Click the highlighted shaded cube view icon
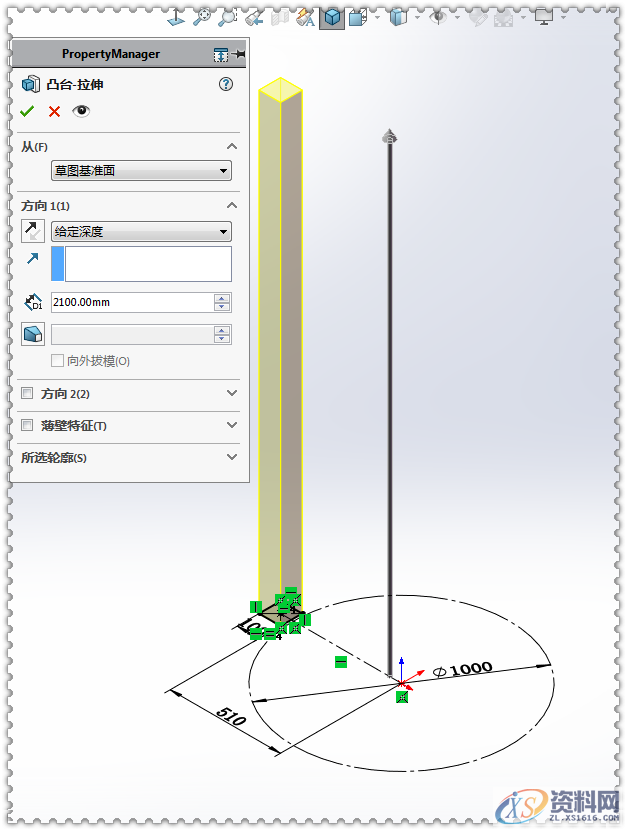This screenshot has width=627, height=831. [332, 18]
